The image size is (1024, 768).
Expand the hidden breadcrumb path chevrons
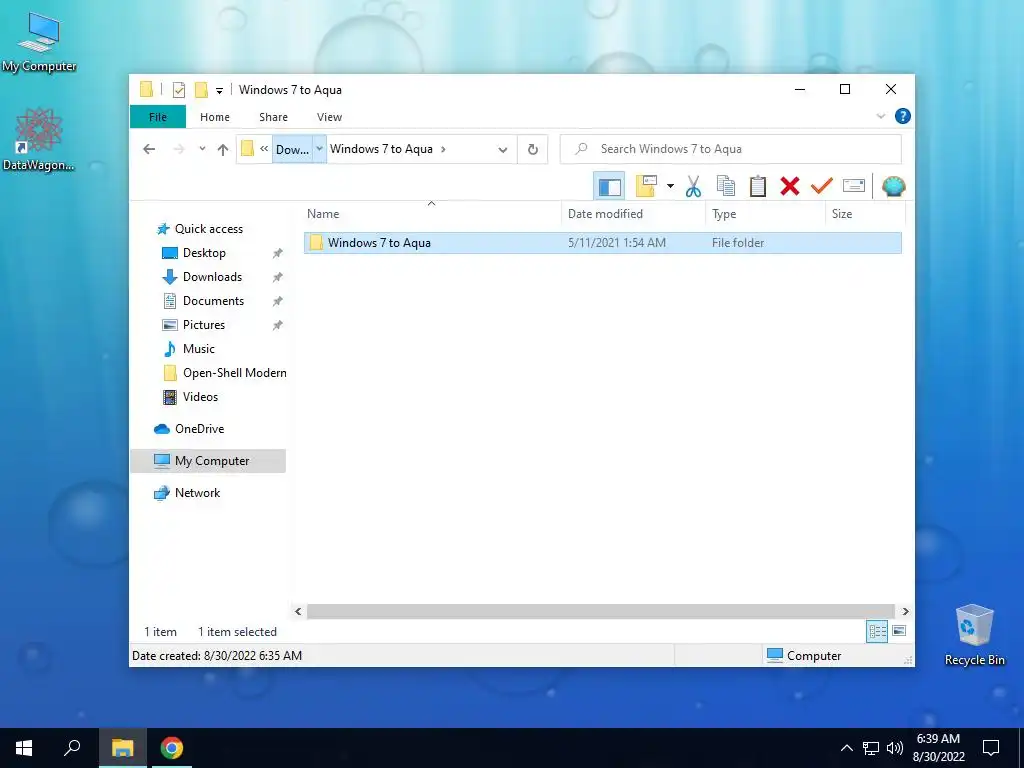point(264,149)
